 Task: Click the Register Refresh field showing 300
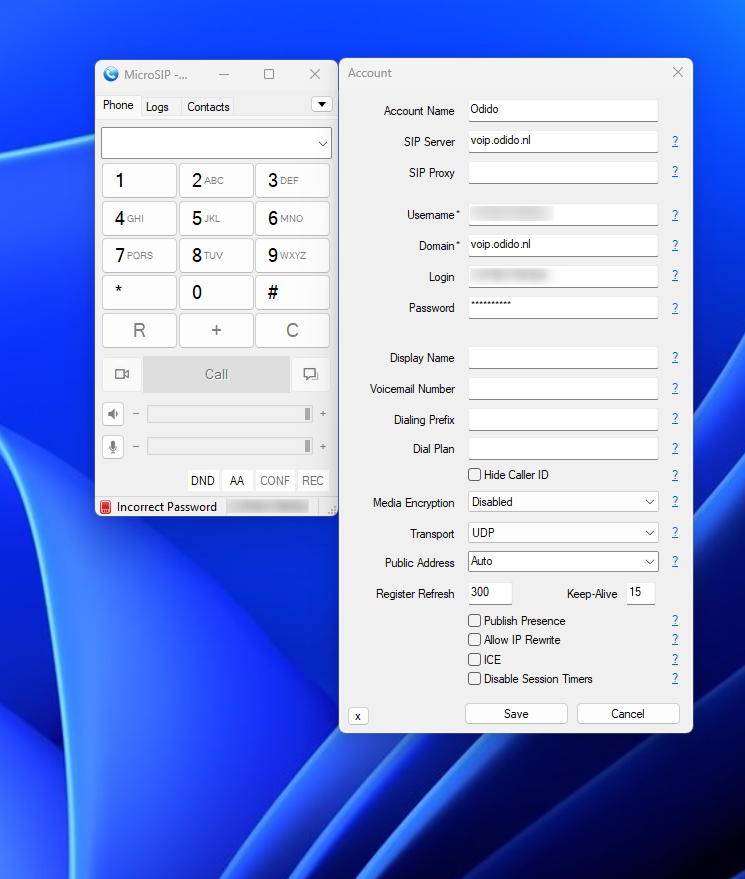tap(490, 593)
